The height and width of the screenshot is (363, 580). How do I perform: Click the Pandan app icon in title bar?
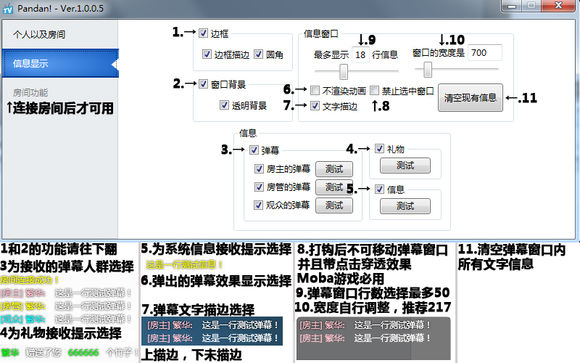coord(8,9)
